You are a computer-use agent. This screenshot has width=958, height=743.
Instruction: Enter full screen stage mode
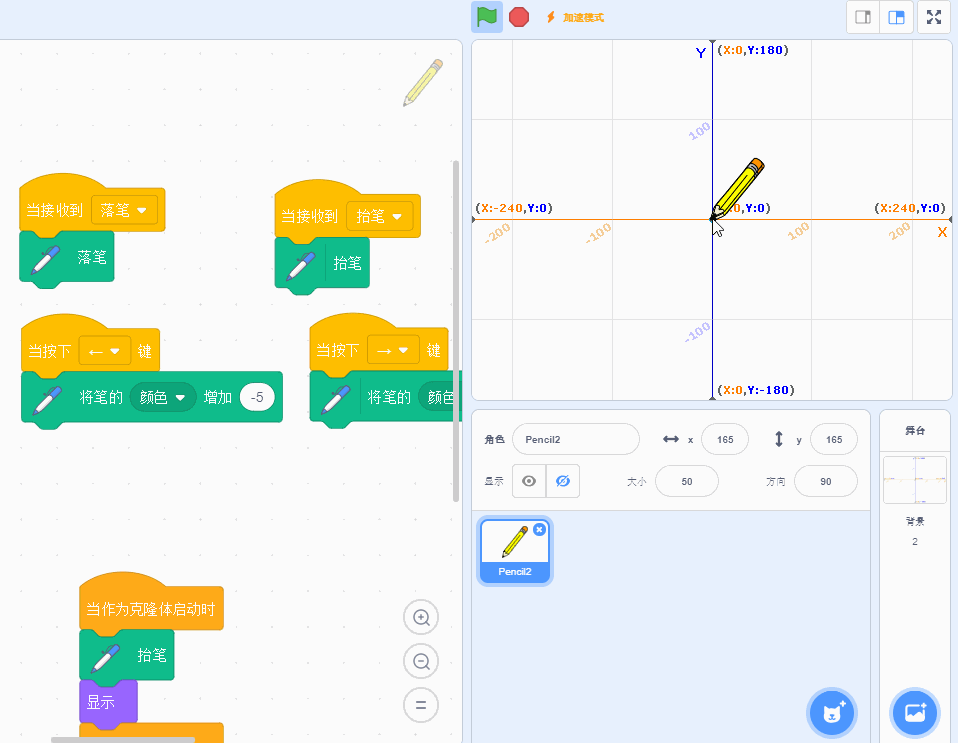tap(934, 17)
